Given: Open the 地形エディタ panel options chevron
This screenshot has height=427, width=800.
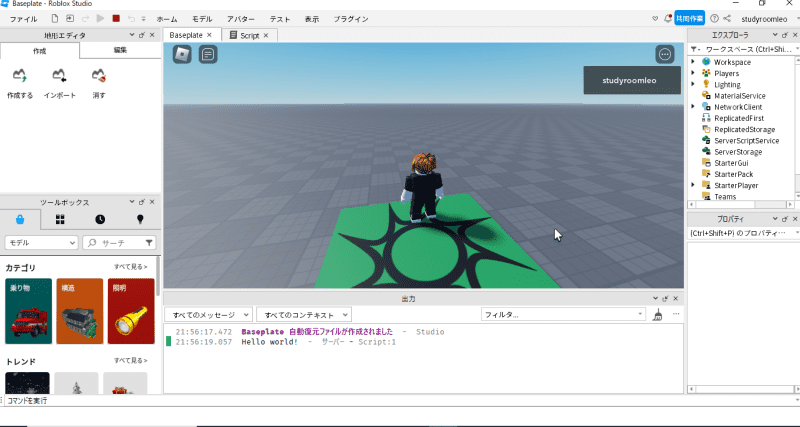Looking at the screenshot, I should (132, 35).
